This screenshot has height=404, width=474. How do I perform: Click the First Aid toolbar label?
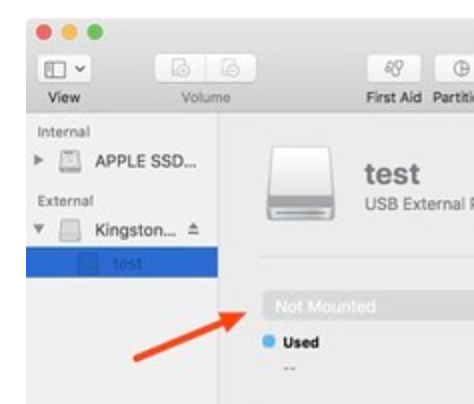394,97
